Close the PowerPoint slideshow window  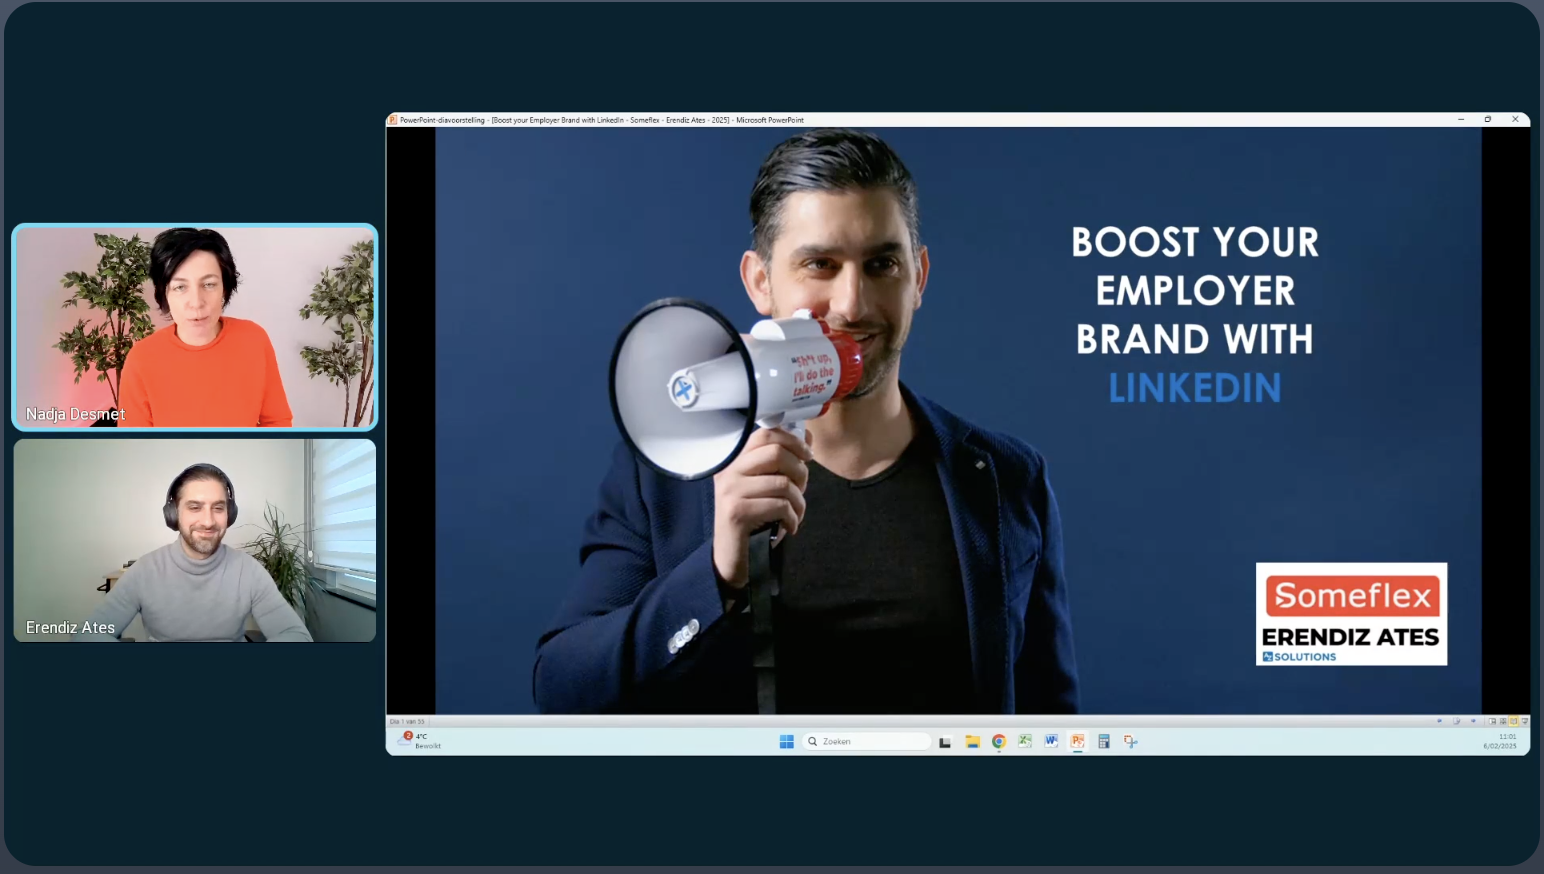1515,119
